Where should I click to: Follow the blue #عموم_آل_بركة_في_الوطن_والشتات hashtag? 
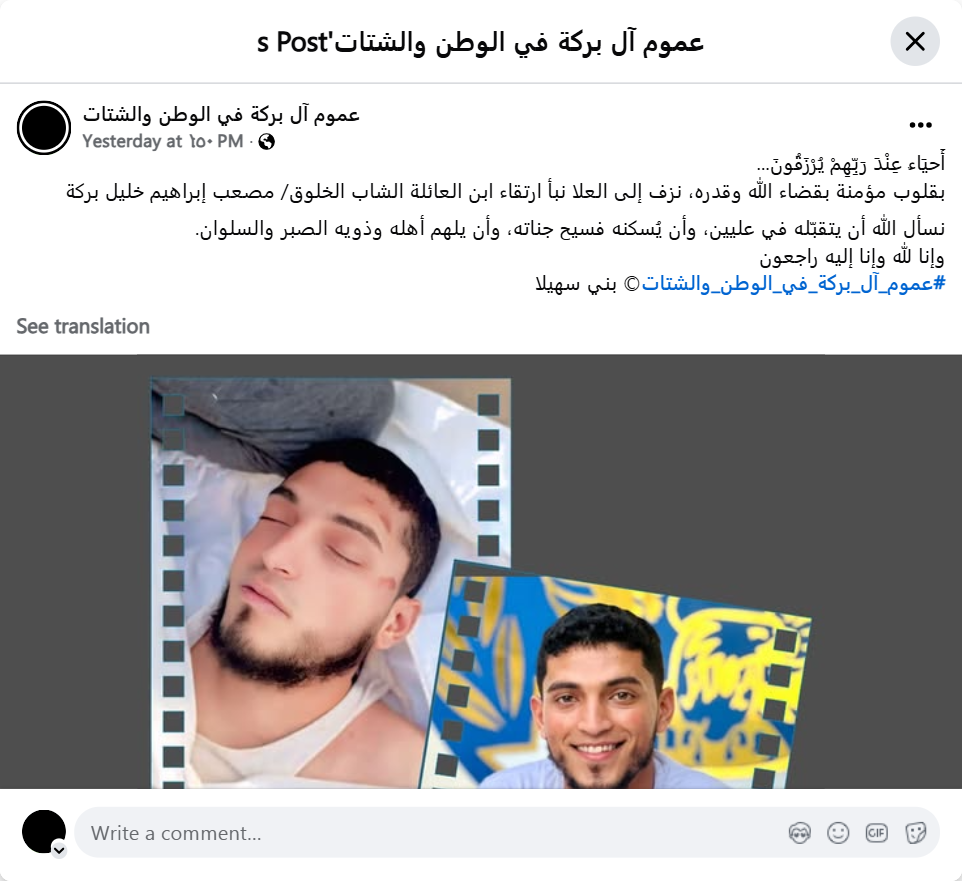coord(793,283)
